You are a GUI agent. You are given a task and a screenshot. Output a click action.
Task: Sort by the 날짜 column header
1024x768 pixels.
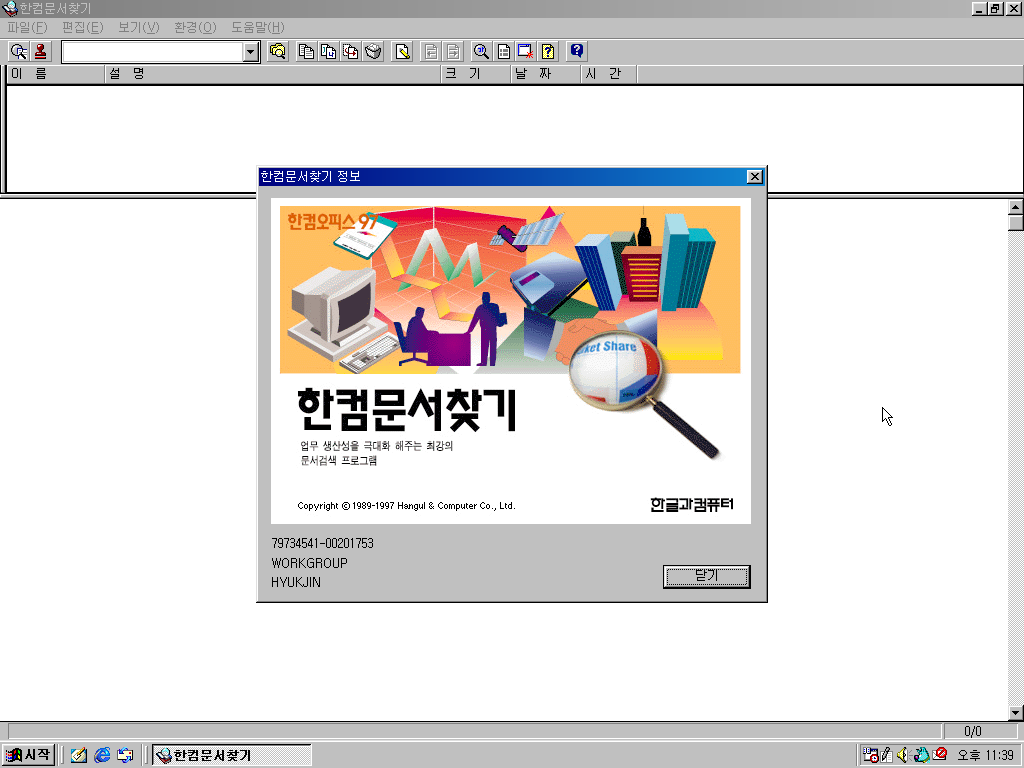coord(546,74)
